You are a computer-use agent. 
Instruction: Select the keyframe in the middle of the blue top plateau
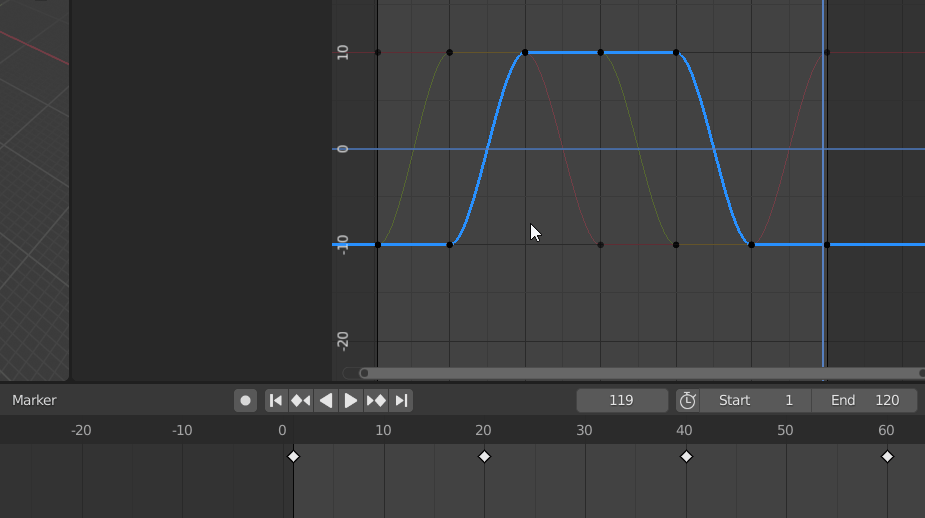[x=601, y=53]
